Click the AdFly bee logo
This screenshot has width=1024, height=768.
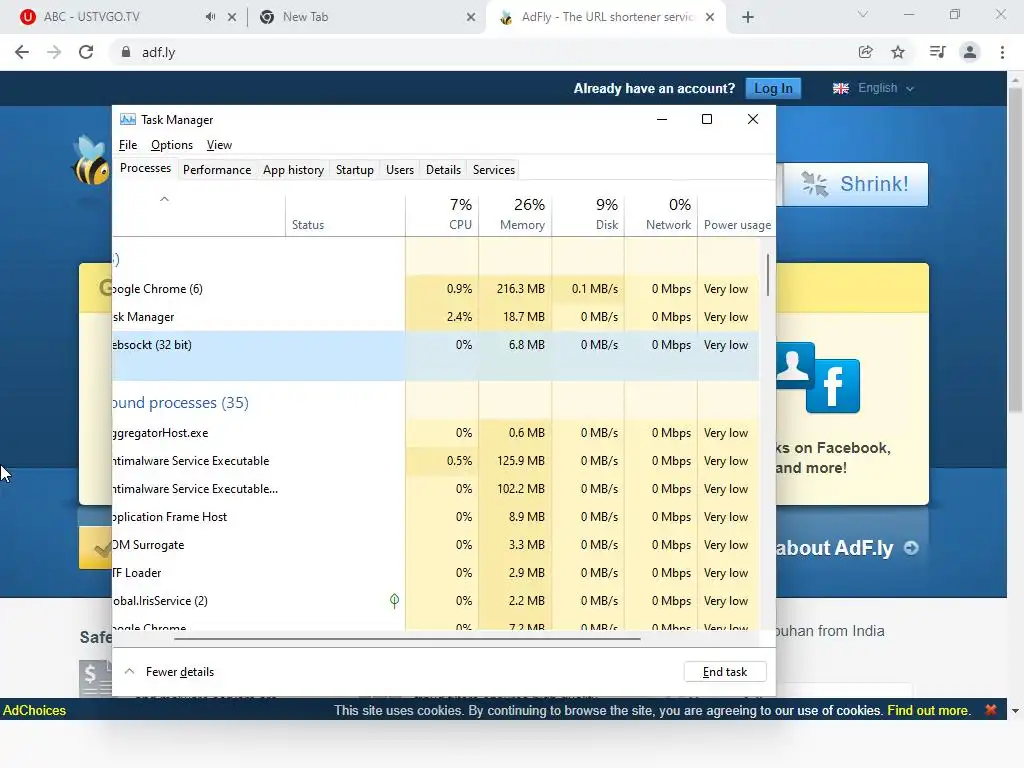tap(91, 161)
